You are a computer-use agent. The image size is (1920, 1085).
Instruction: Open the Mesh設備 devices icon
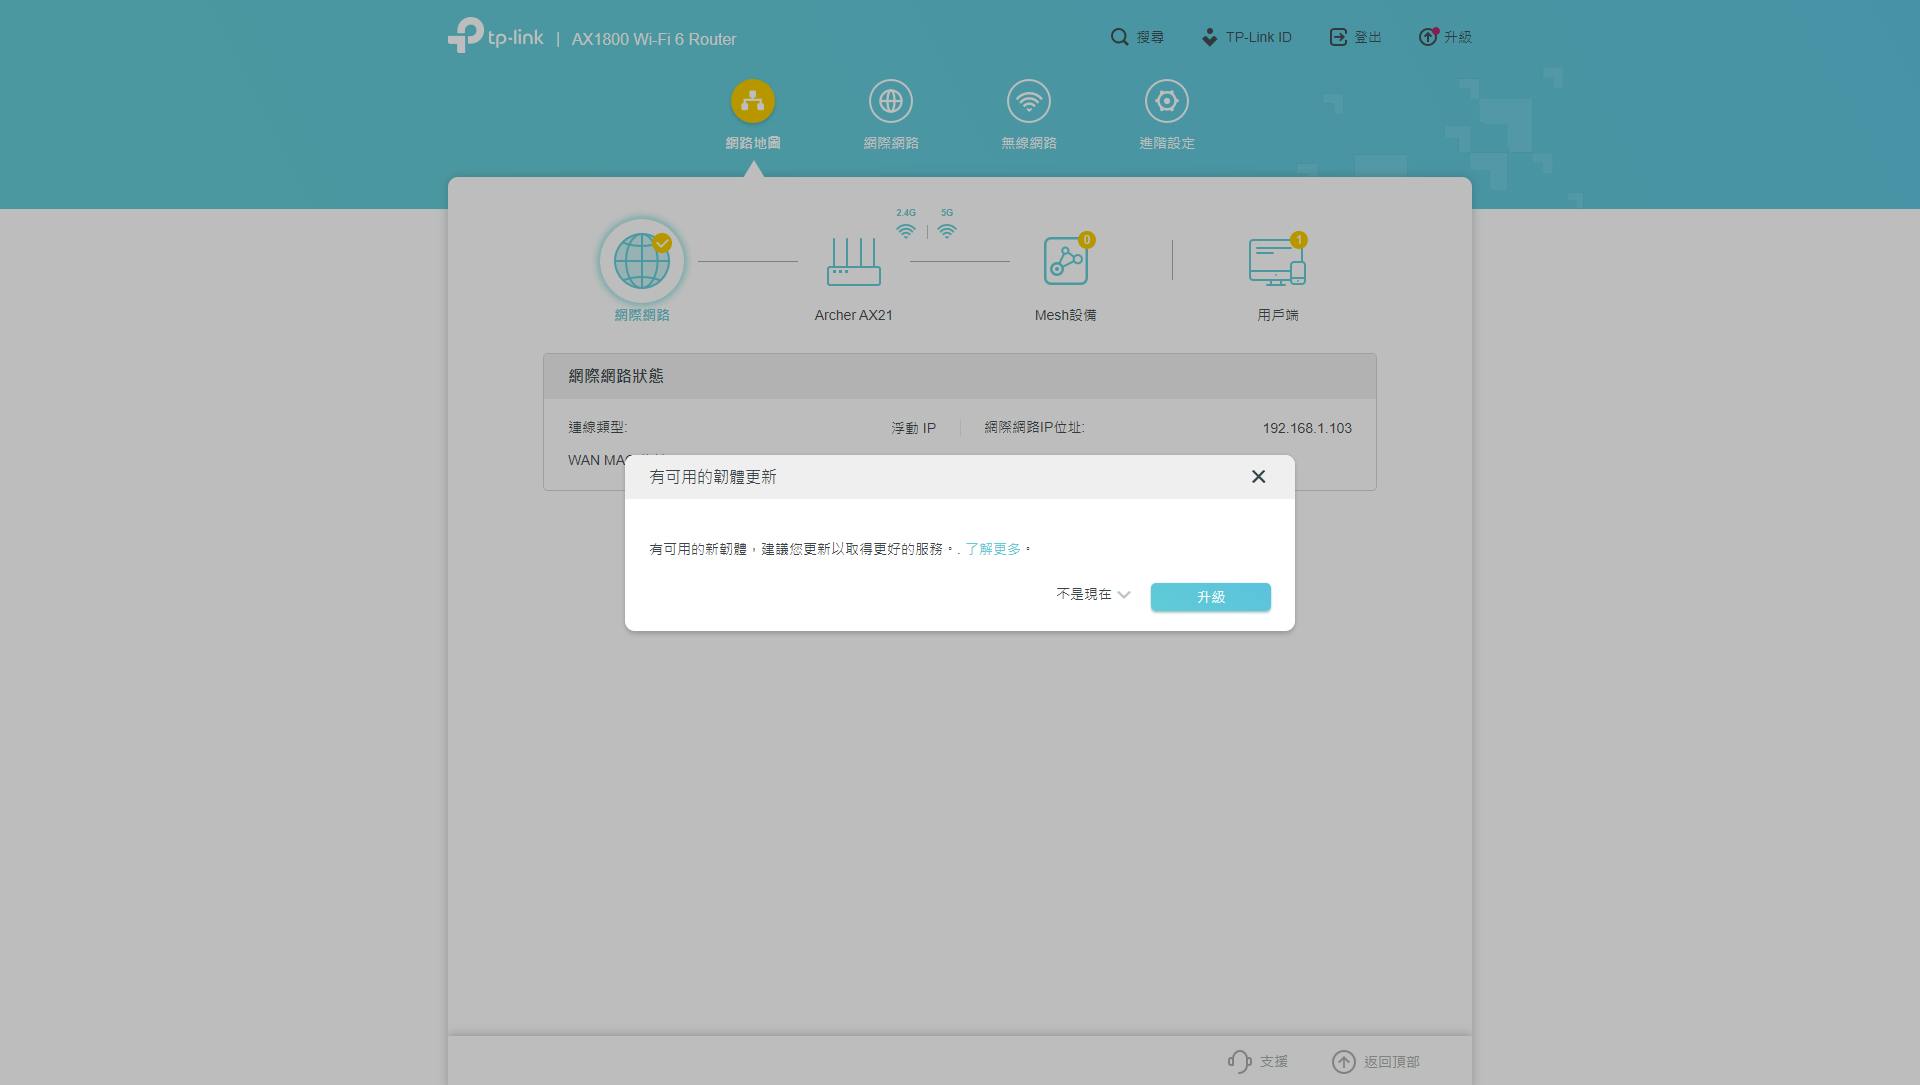(1065, 262)
